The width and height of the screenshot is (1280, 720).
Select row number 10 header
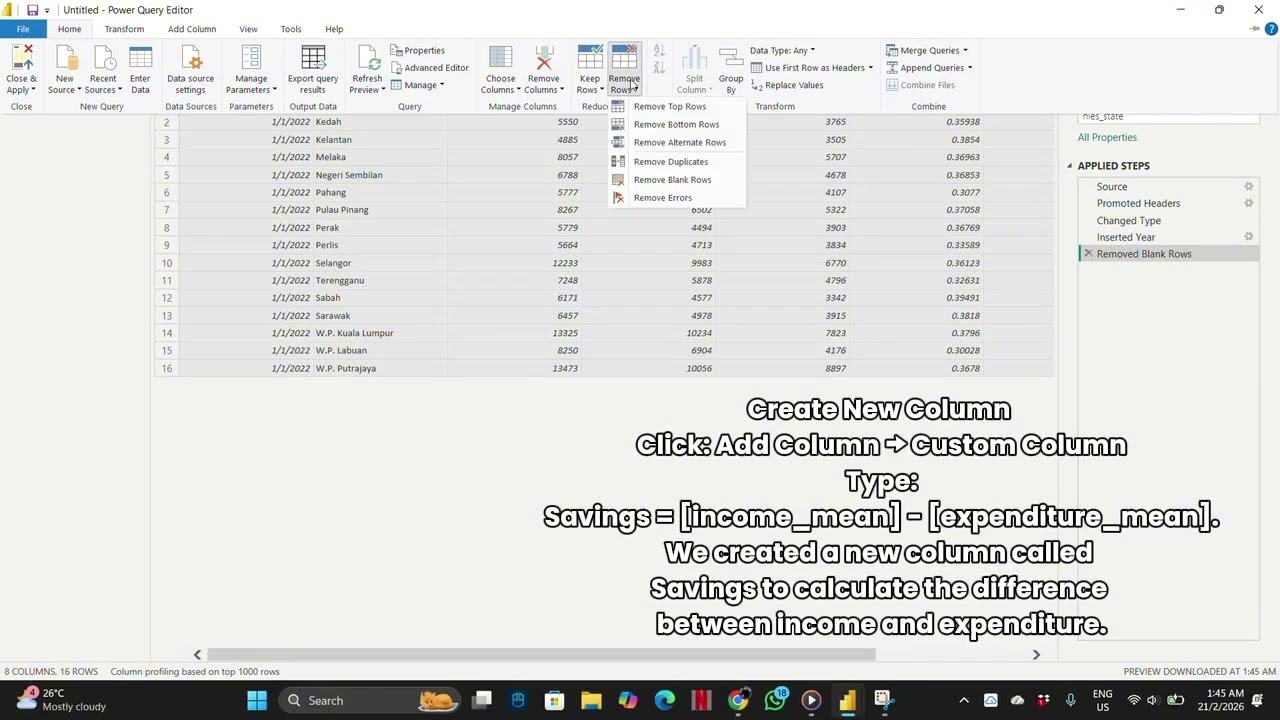(x=166, y=263)
